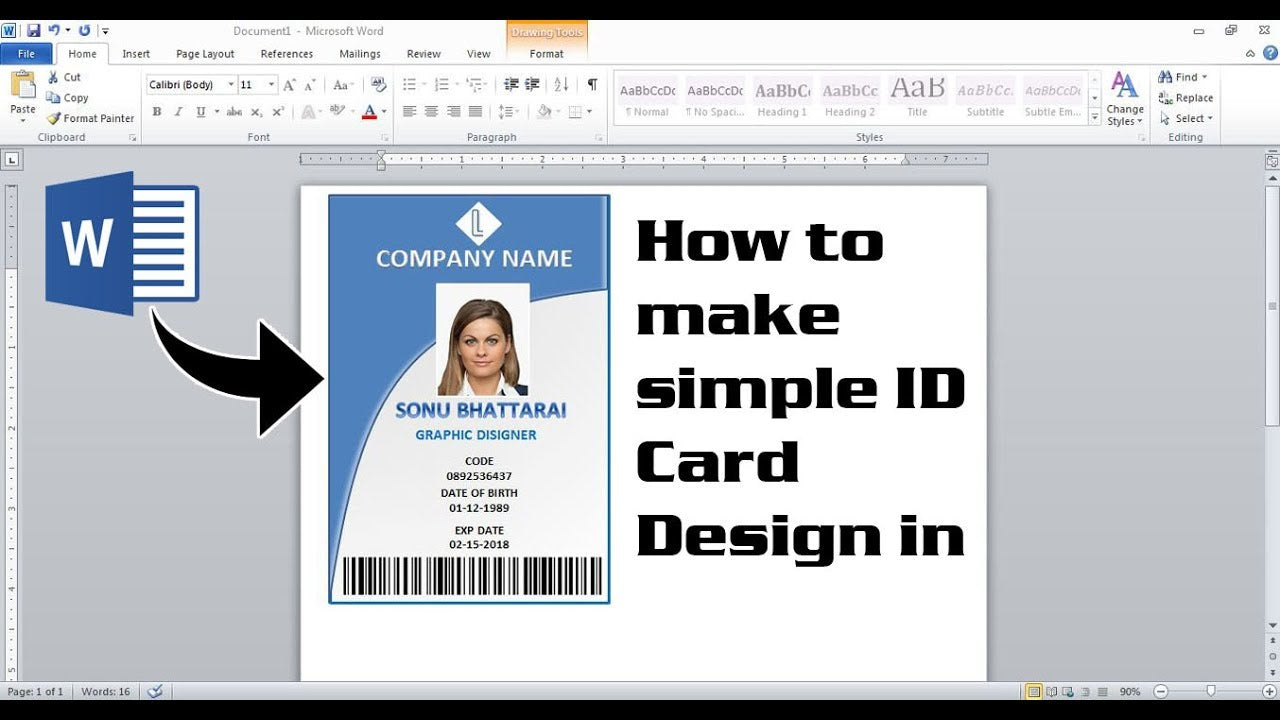
Task: Click the Grow Font icon
Action: pyautogui.click(x=289, y=85)
